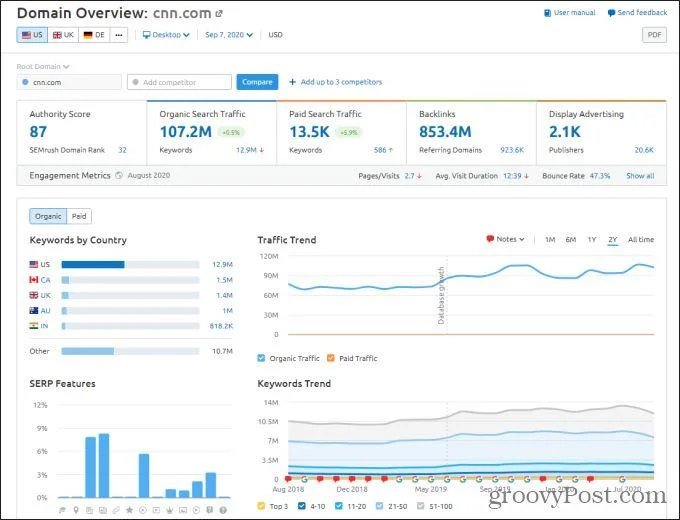This screenshot has height=520, width=680.
Task: Click the cnn.com domain input field
Action: 69,82
